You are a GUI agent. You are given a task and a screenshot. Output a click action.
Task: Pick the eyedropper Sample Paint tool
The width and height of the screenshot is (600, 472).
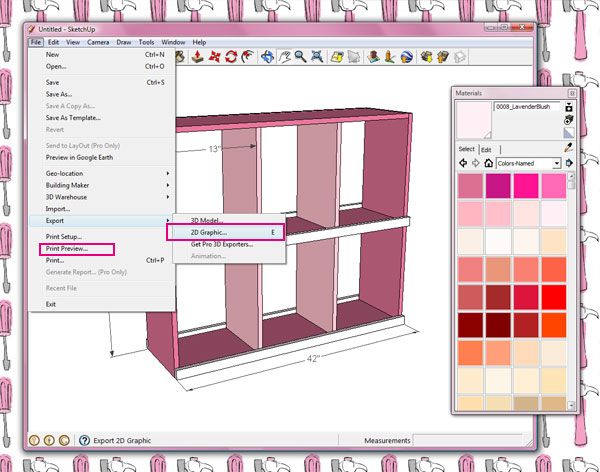click(567, 148)
